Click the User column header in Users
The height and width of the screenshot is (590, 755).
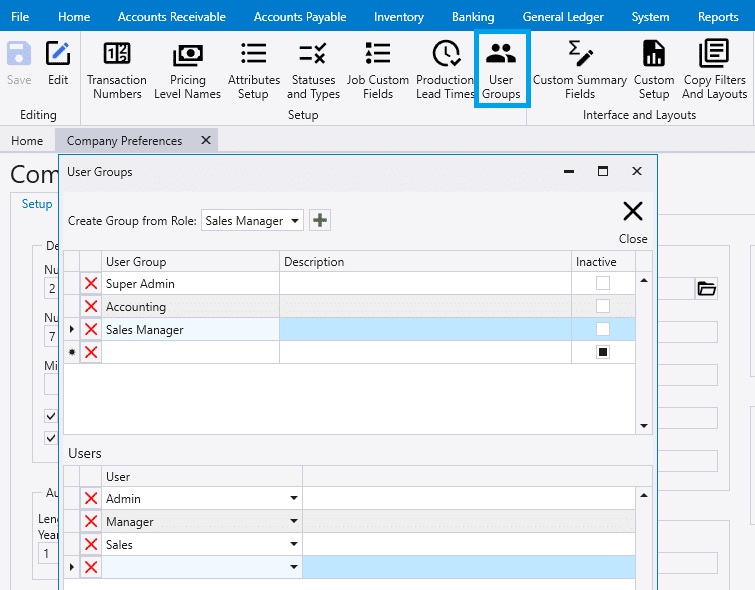coord(202,476)
